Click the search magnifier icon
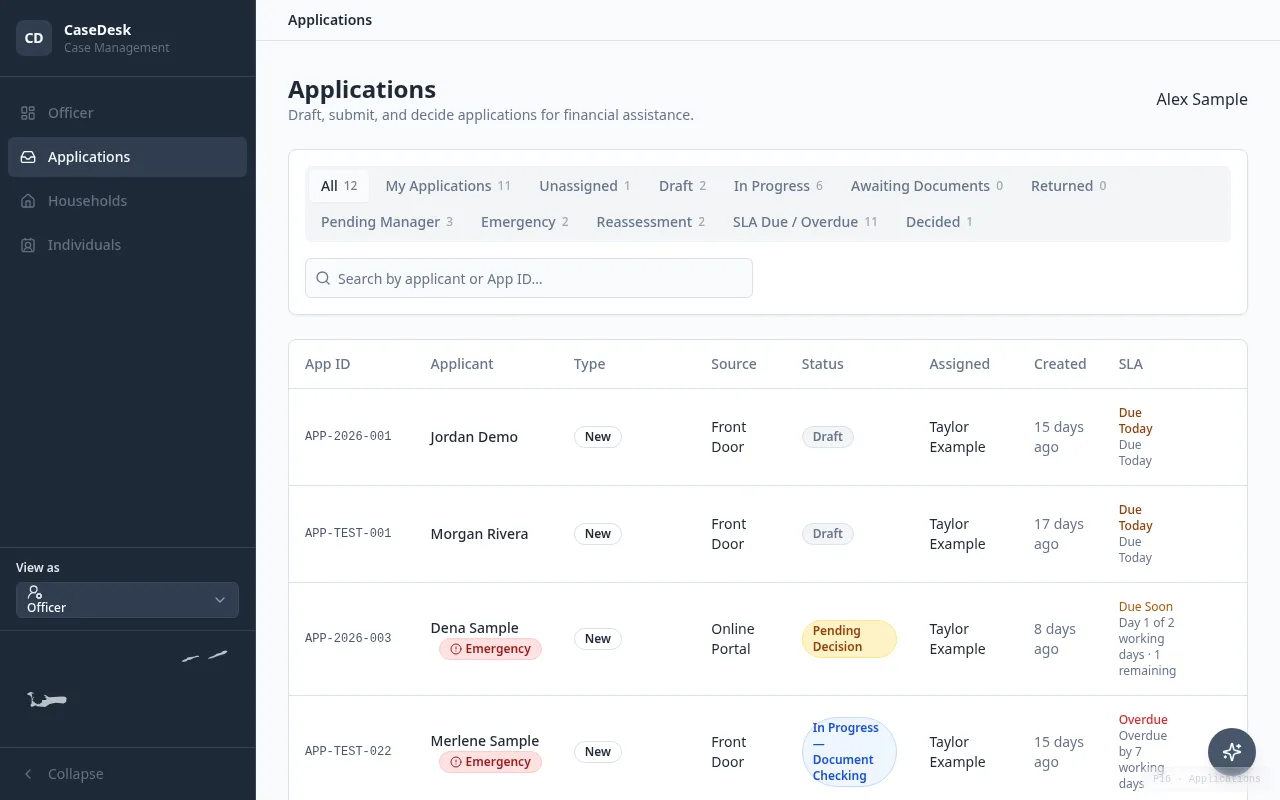Image resolution: width=1280 pixels, height=800 pixels. coord(323,278)
